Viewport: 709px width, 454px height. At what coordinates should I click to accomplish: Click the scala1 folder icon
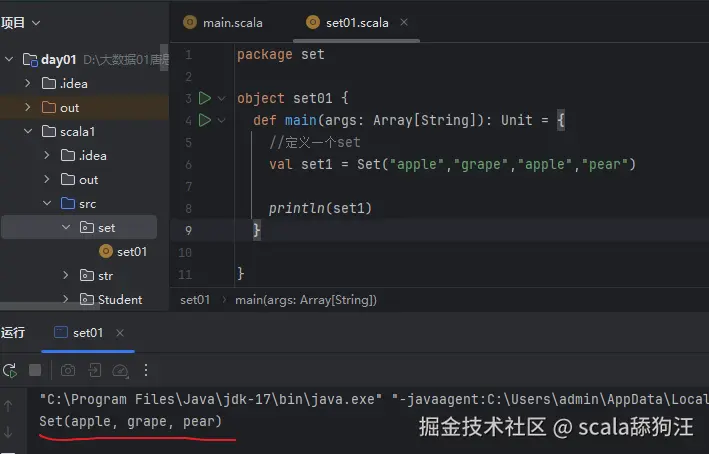click(48, 131)
